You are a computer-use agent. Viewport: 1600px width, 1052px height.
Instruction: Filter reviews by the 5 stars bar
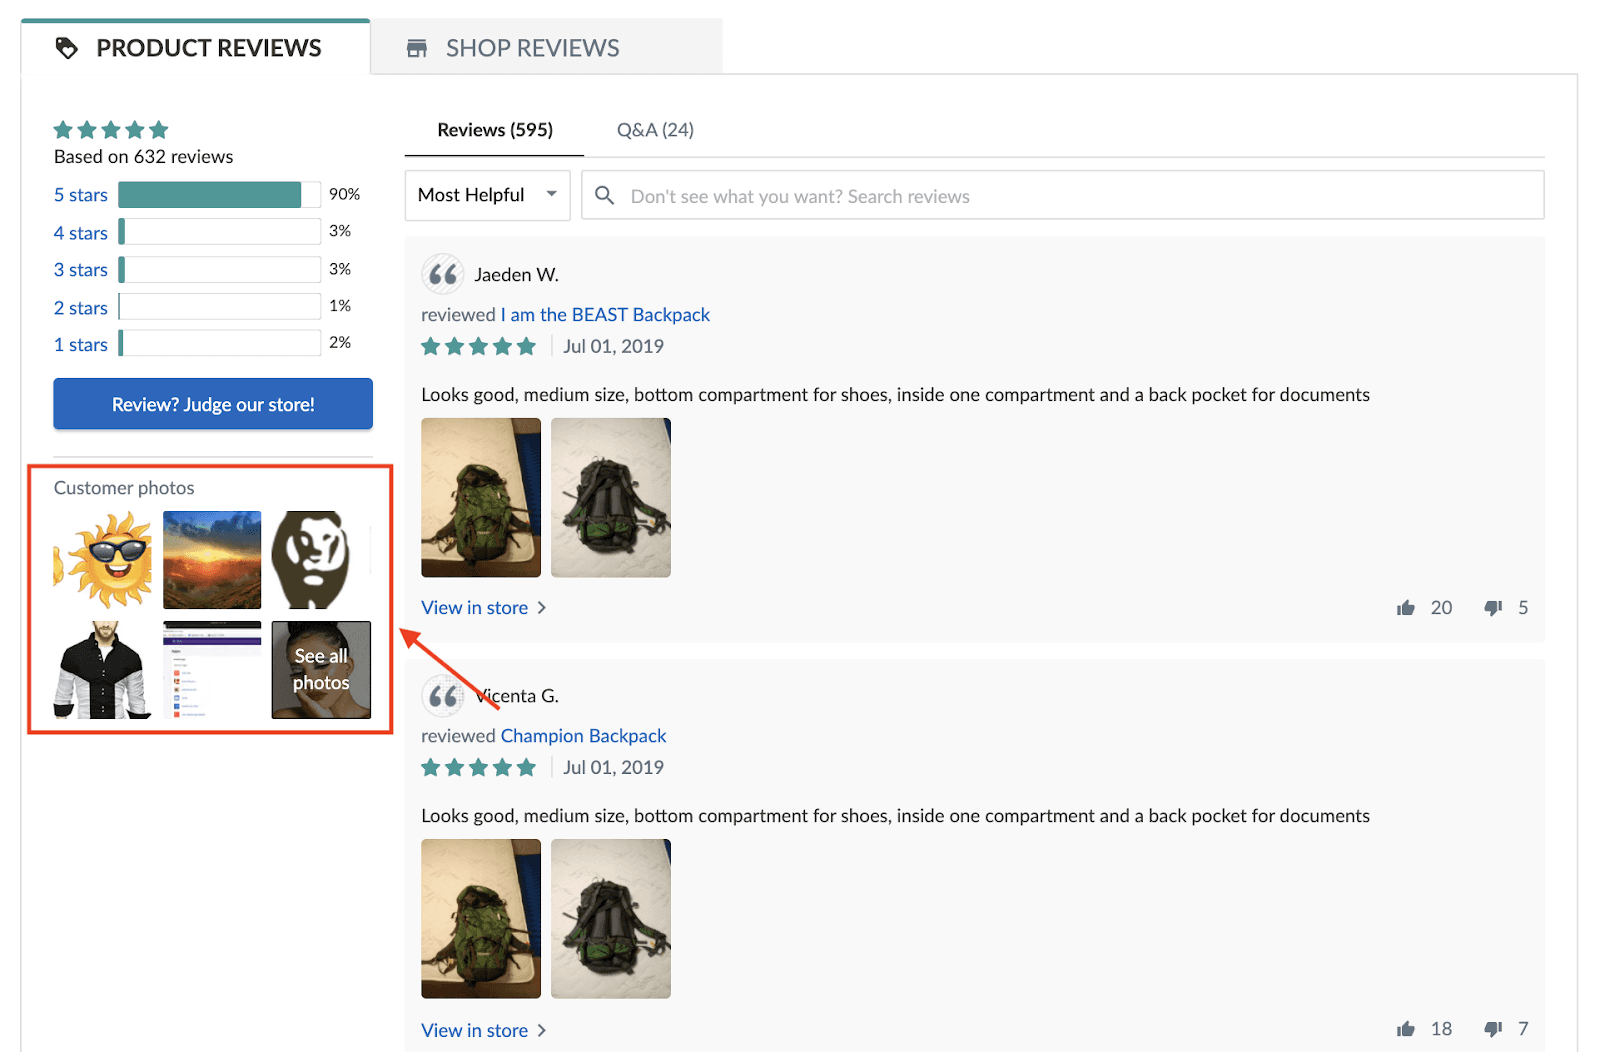210,195
